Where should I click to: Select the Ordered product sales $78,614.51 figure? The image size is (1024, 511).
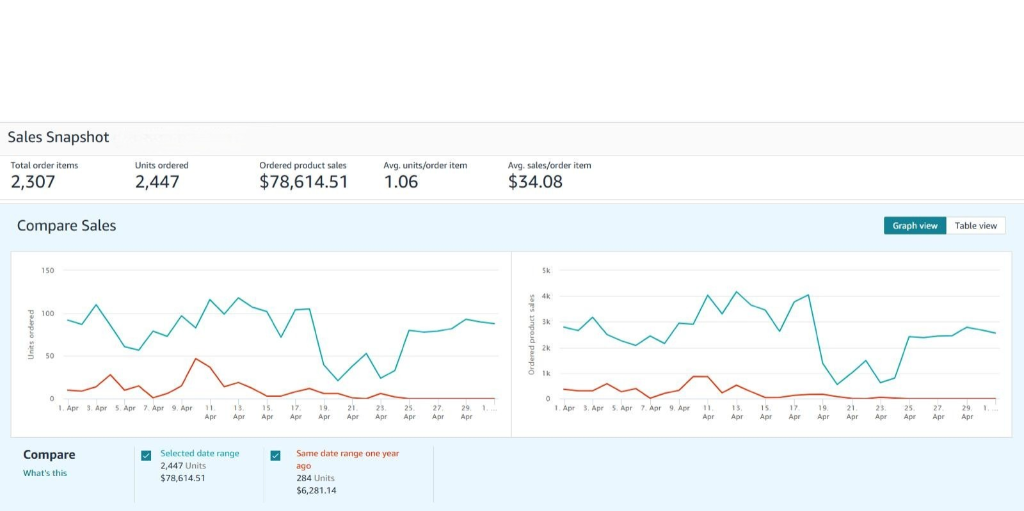[x=303, y=182]
